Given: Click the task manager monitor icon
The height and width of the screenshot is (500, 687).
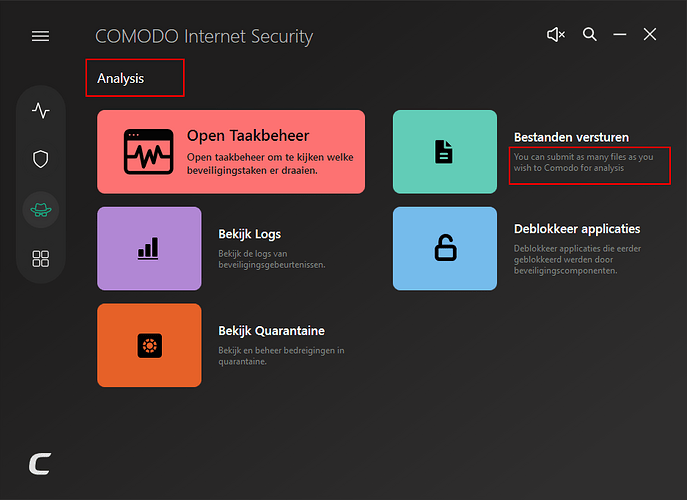Looking at the screenshot, I should click(x=148, y=152).
